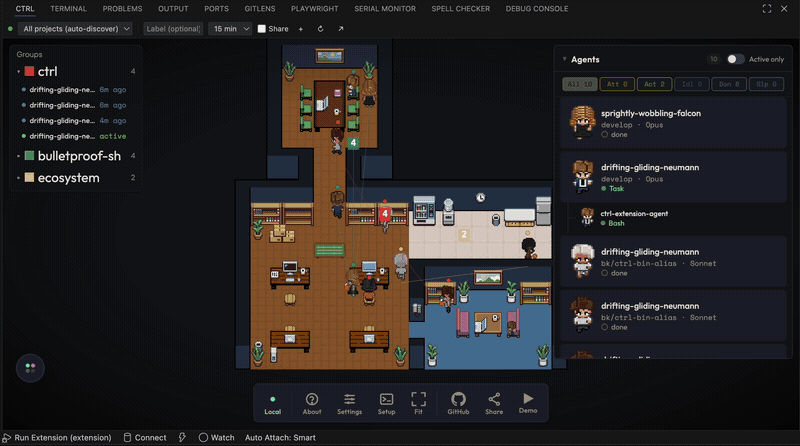The height and width of the screenshot is (446, 800).
Task: Open the PORTS tab
Action: pos(216,9)
